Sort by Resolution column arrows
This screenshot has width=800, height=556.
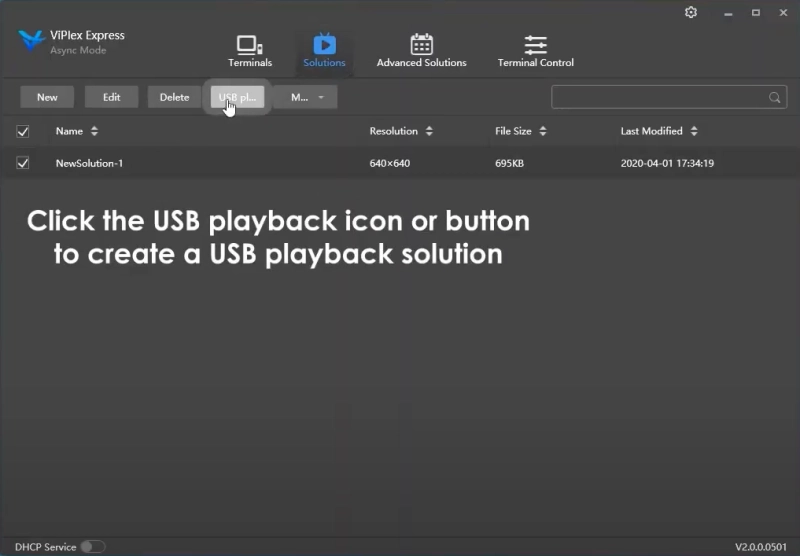[429, 131]
